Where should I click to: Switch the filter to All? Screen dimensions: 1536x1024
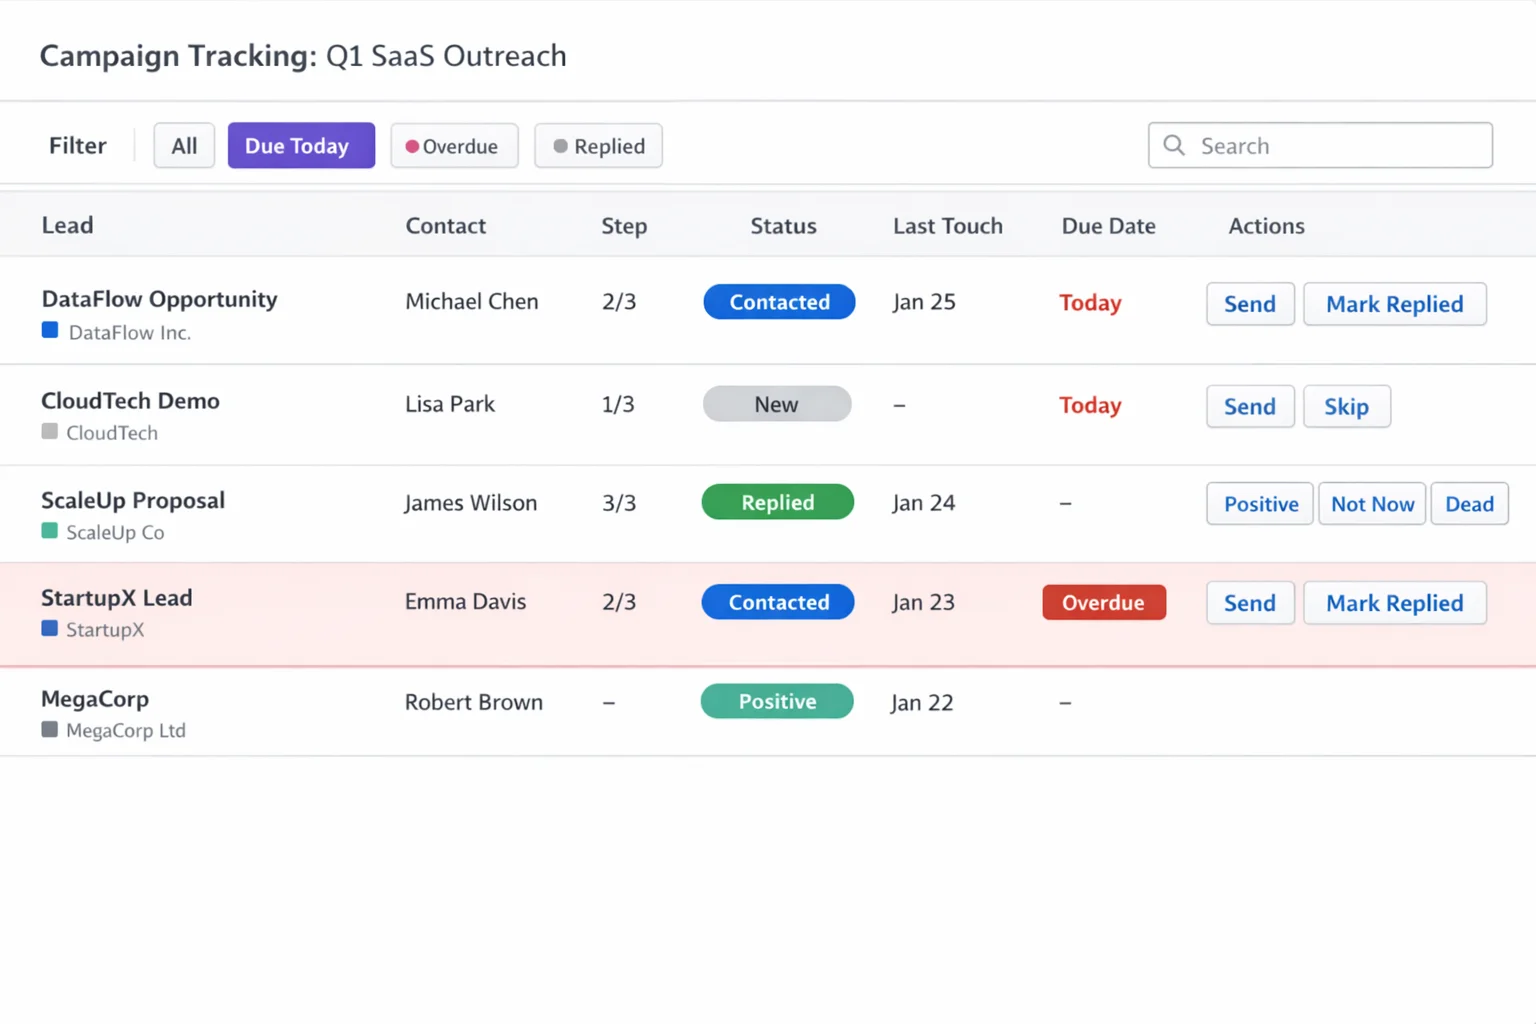point(184,145)
